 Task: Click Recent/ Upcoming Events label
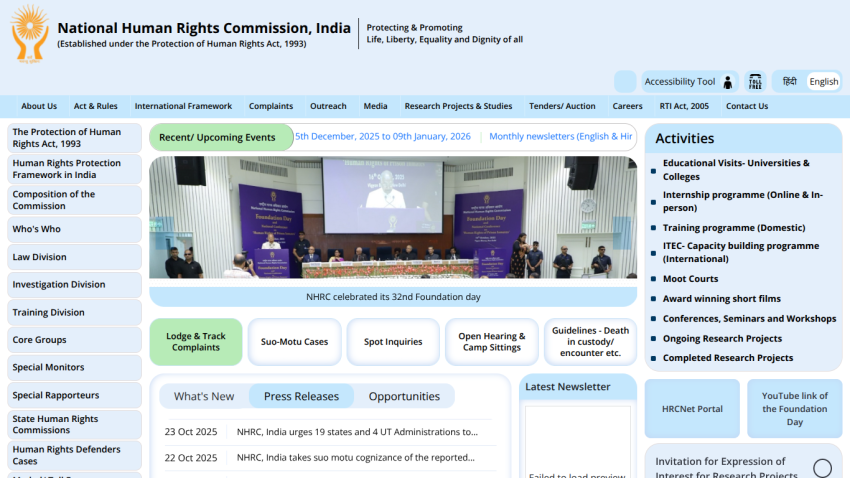tap(221, 138)
